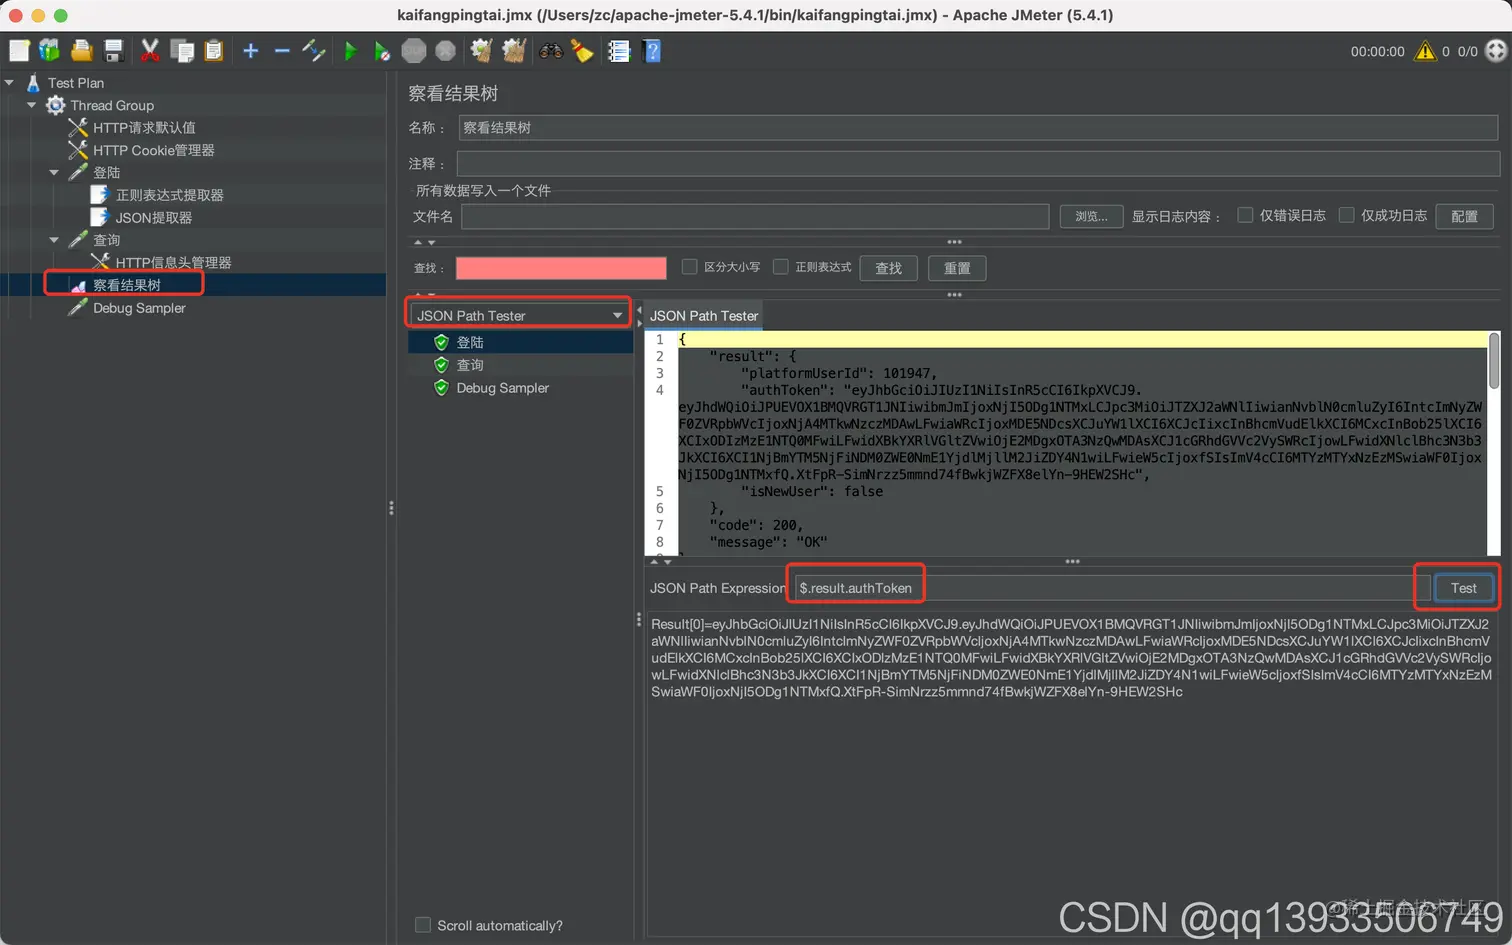The width and height of the screenshot is (1512, 945).
Task: Open Help with question mark icon
Action: pos(652,51)
